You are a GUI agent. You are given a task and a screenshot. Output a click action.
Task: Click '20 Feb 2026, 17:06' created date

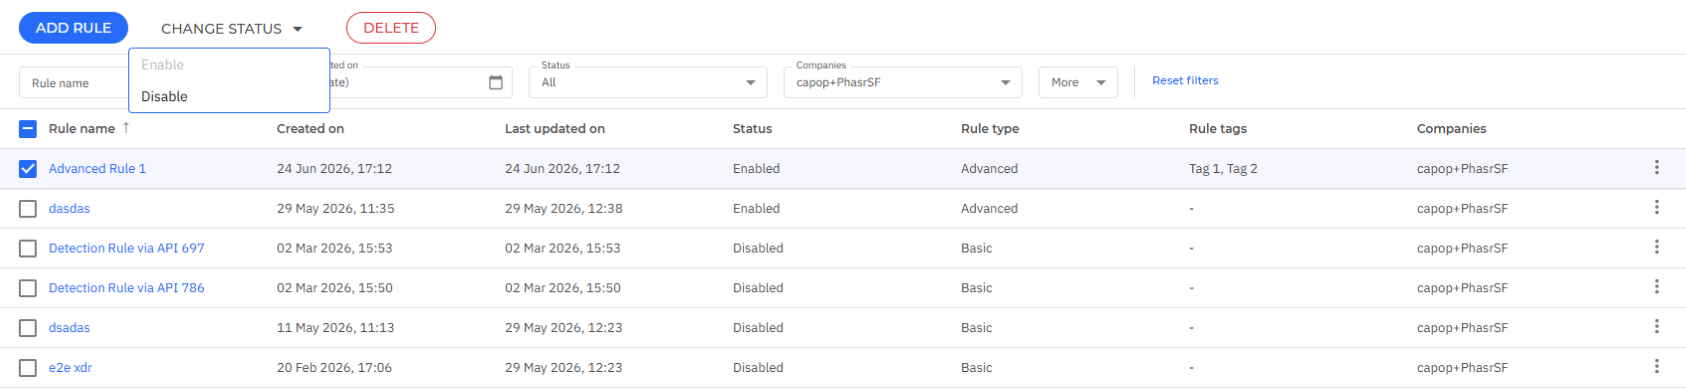[334, 368]
